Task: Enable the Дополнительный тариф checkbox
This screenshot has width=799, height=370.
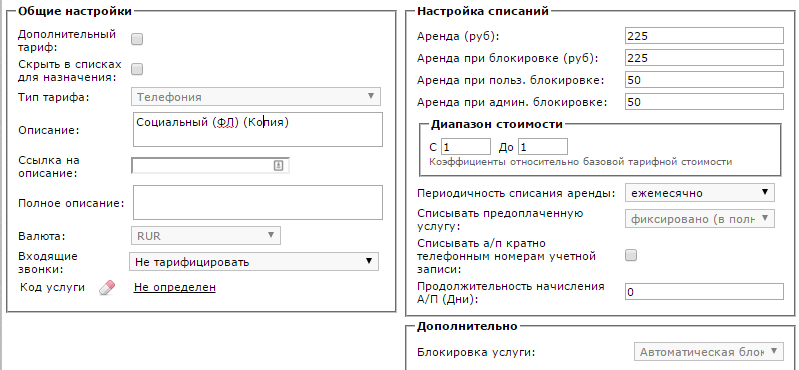Action: coord(137,39)
